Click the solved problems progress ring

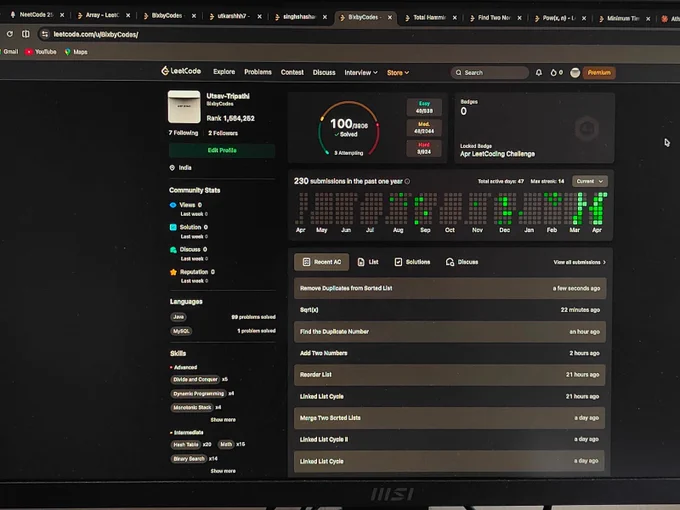pyautogui.click(x=349, y=129)
